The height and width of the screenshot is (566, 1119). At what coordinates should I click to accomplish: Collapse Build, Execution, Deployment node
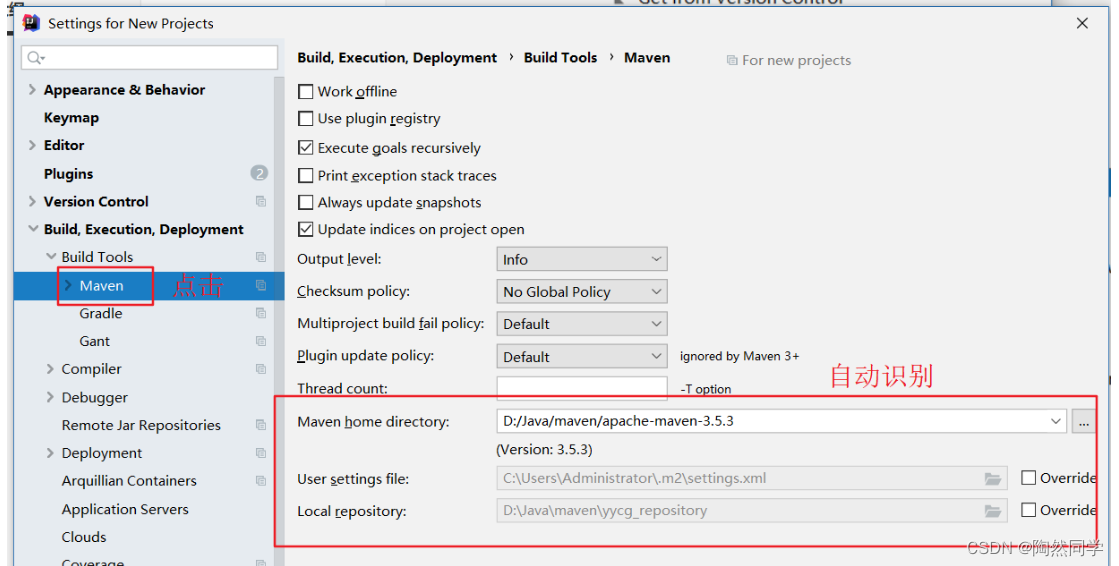[x=33, y=229]
